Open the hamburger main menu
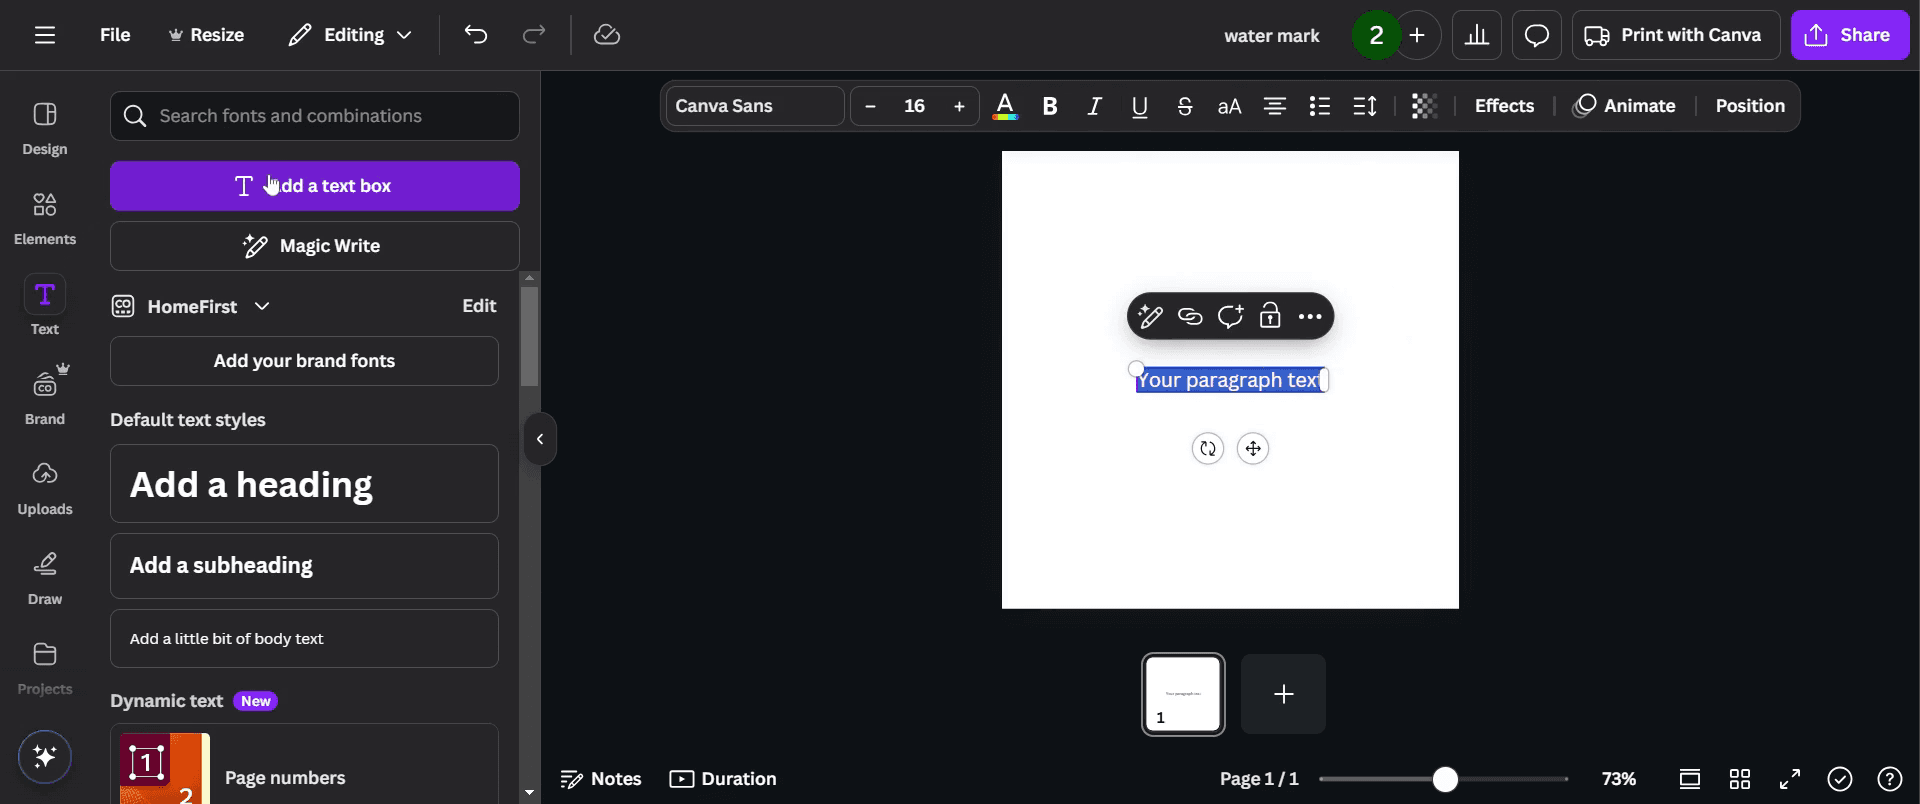Viewport: 1920px width, 804px height. pyautogui.click(x=45, y=35)
